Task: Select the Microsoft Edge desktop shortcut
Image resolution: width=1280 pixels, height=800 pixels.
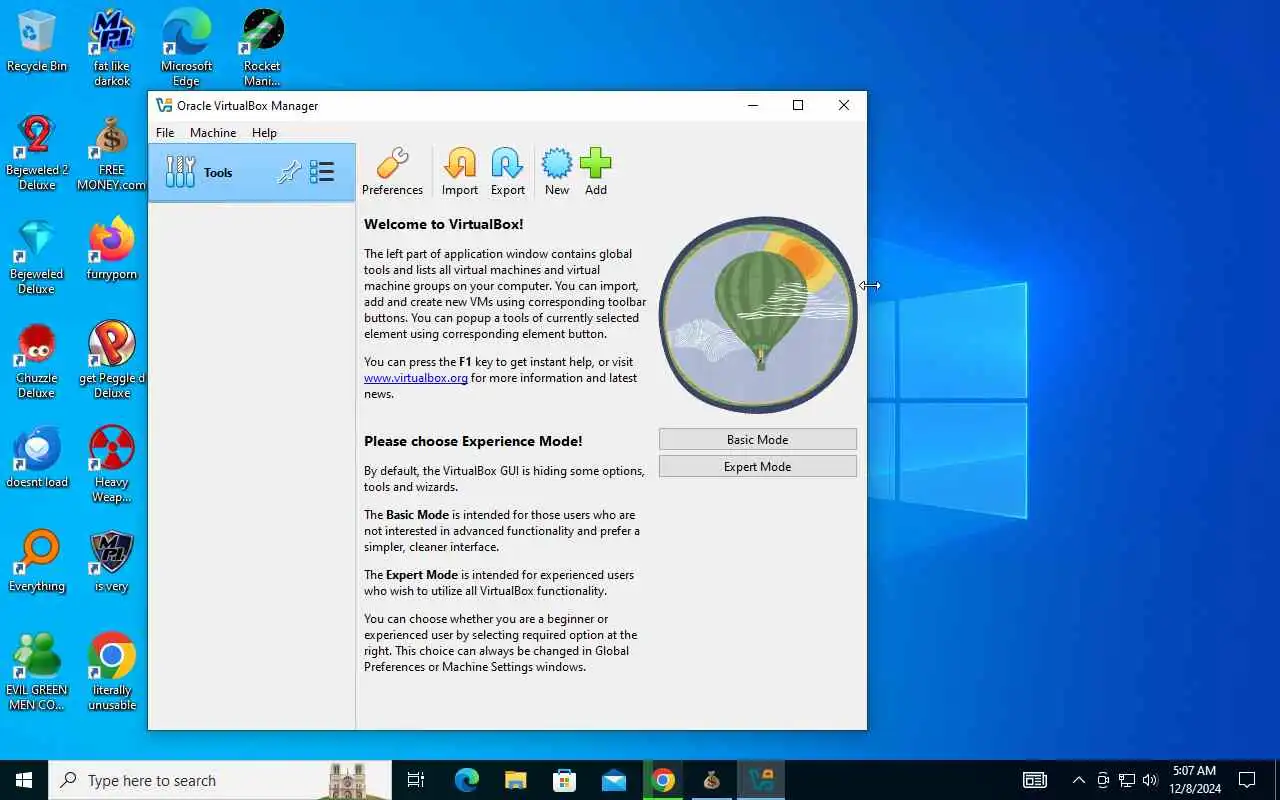Action: (x=187, y=49)
